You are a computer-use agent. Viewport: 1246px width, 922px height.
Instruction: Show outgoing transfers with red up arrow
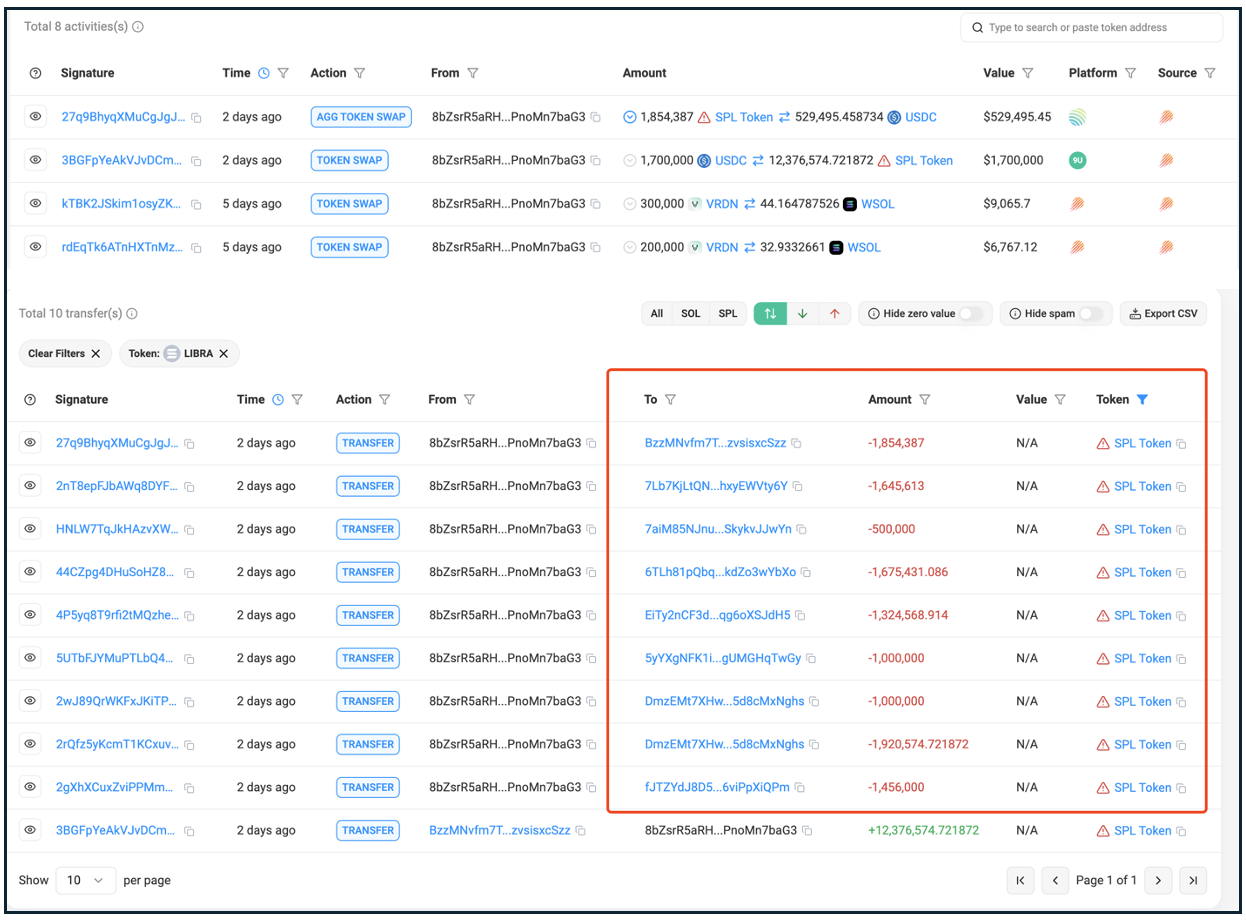coord(834,314)
